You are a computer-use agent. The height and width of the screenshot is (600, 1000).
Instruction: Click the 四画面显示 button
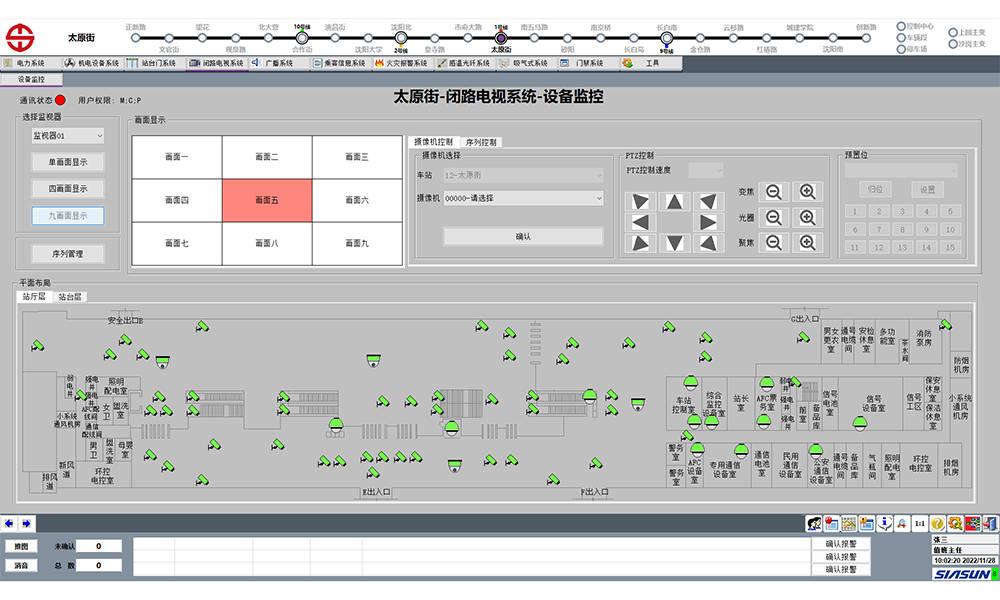click(x=67, y=188)
